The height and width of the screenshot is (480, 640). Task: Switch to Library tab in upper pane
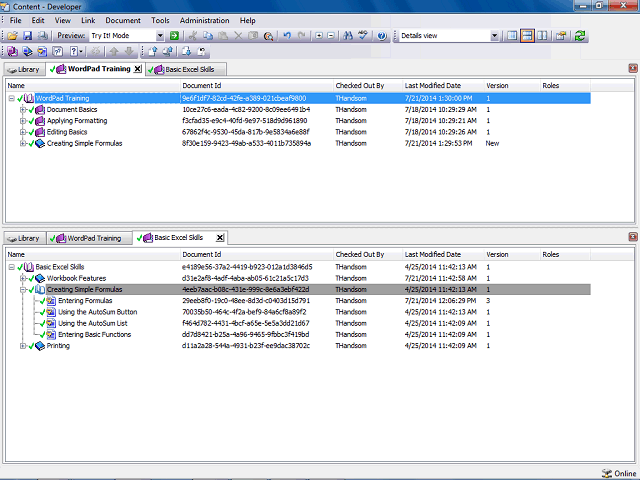click(x=24, y=69)
